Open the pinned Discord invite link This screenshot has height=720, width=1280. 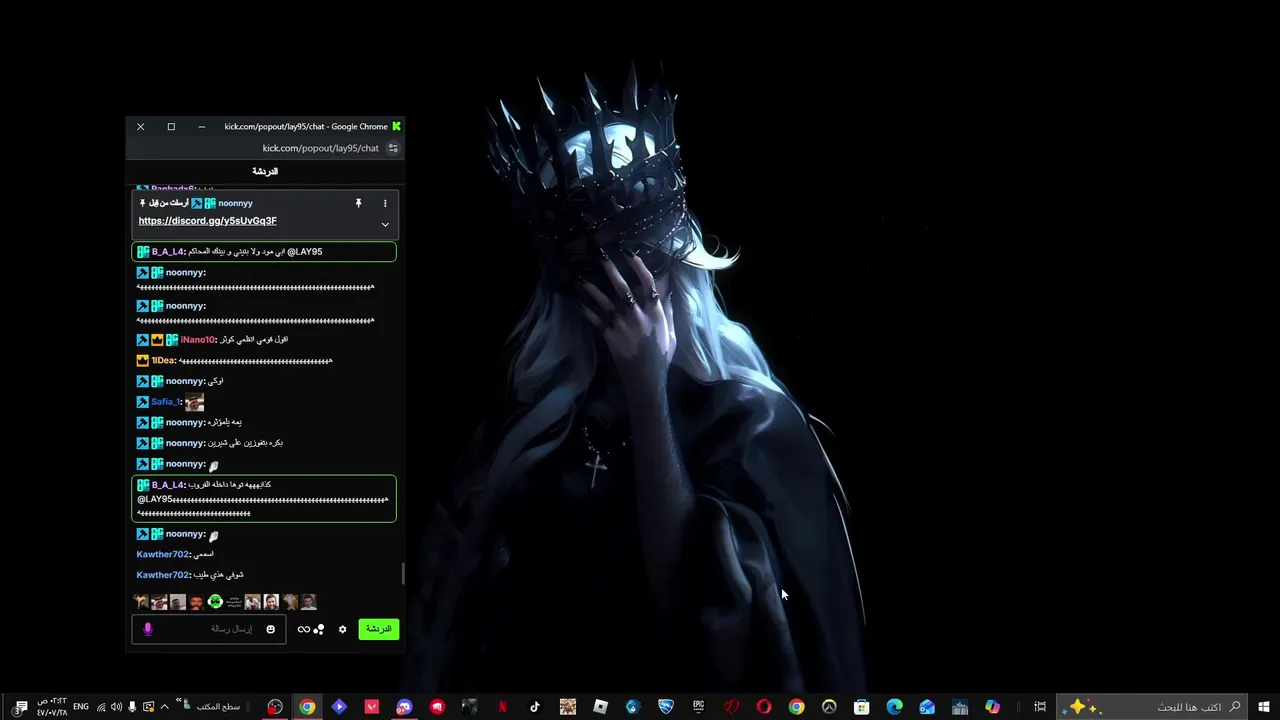tap(207, 221)
